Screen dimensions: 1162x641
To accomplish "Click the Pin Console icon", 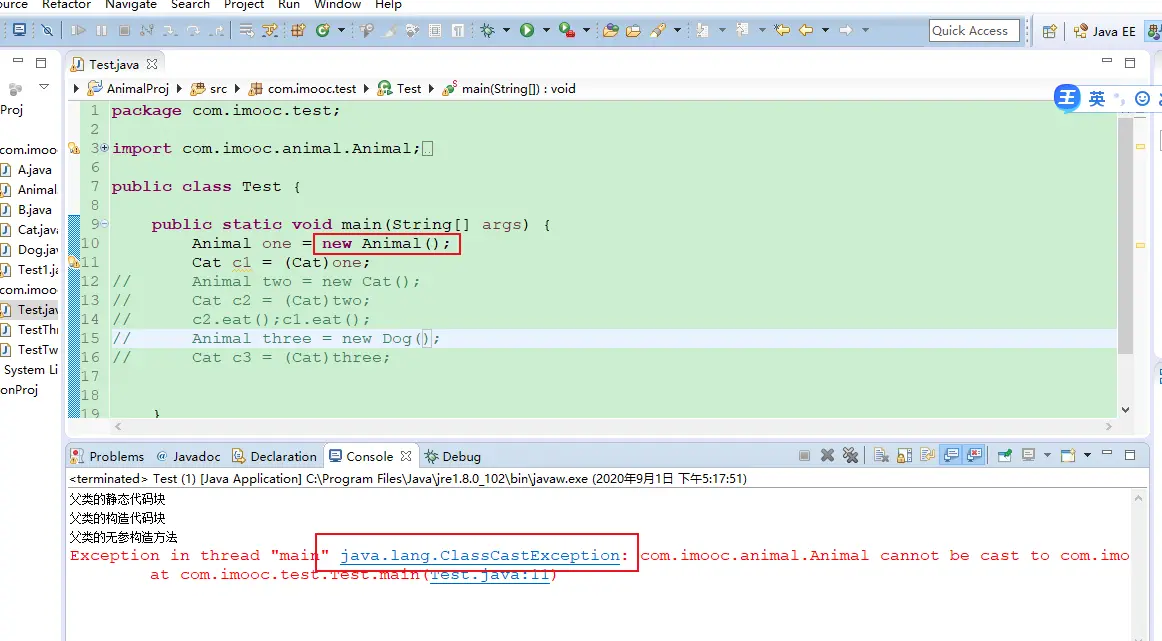I will [1005, 456].
